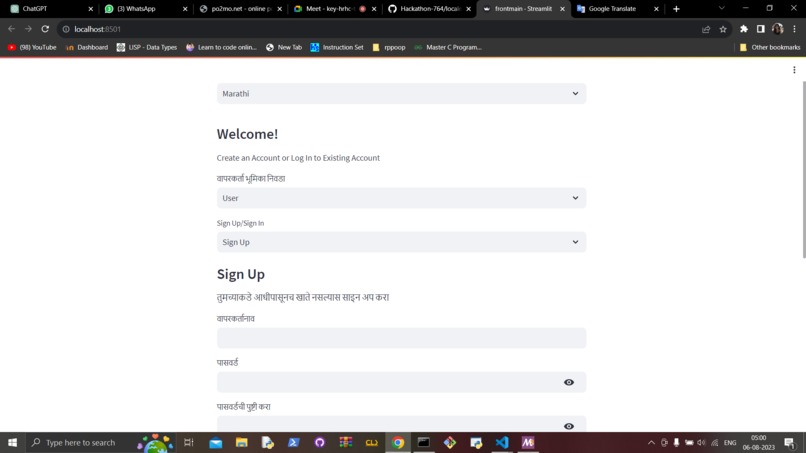
Task: Open the clock and date panel
Action: coord(759,442)
